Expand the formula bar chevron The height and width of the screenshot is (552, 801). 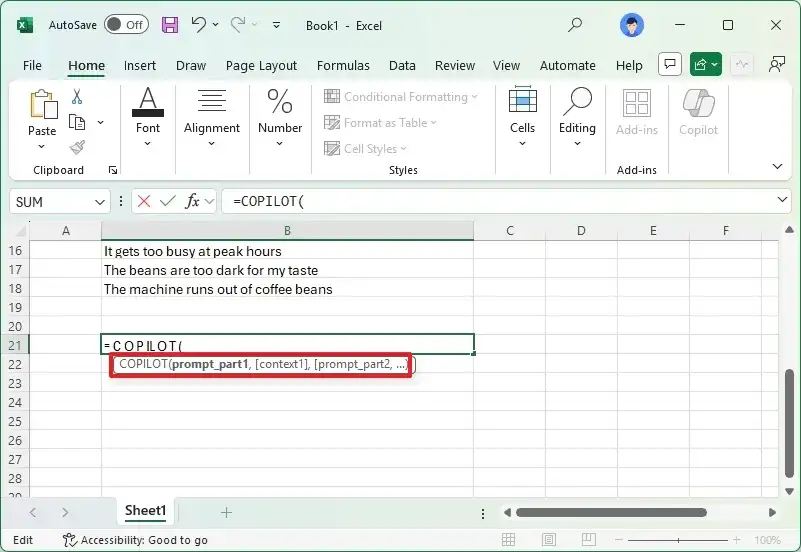click(x=782, y=201)
